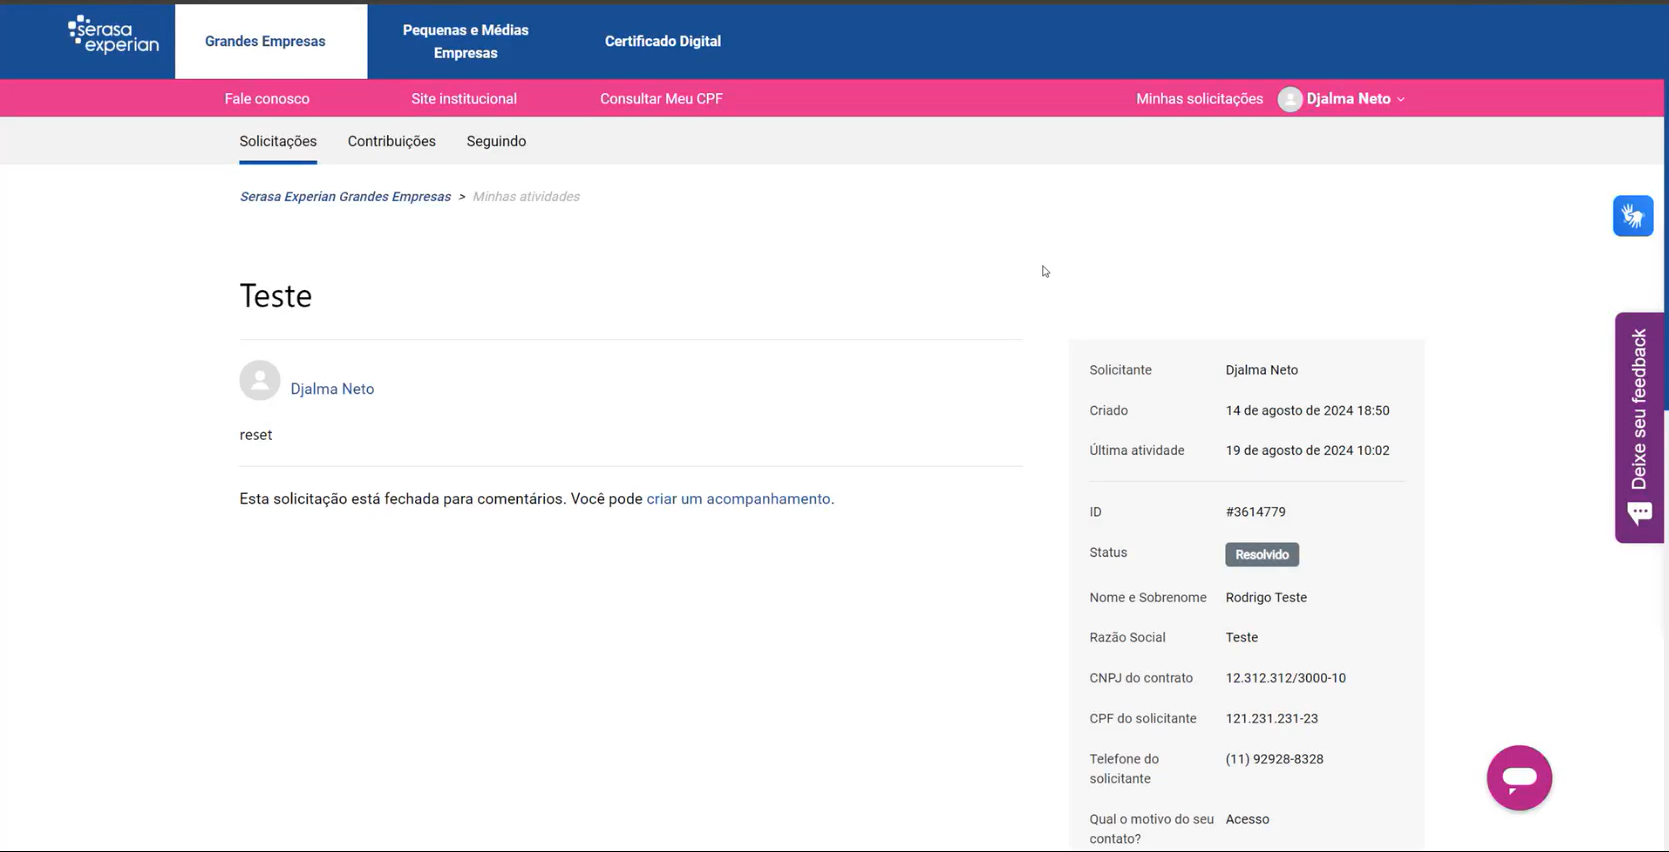Screen dimensions: 1669x852
Task: Go to Pequenas e Médias Empresas
Action: tap(465, 41)
